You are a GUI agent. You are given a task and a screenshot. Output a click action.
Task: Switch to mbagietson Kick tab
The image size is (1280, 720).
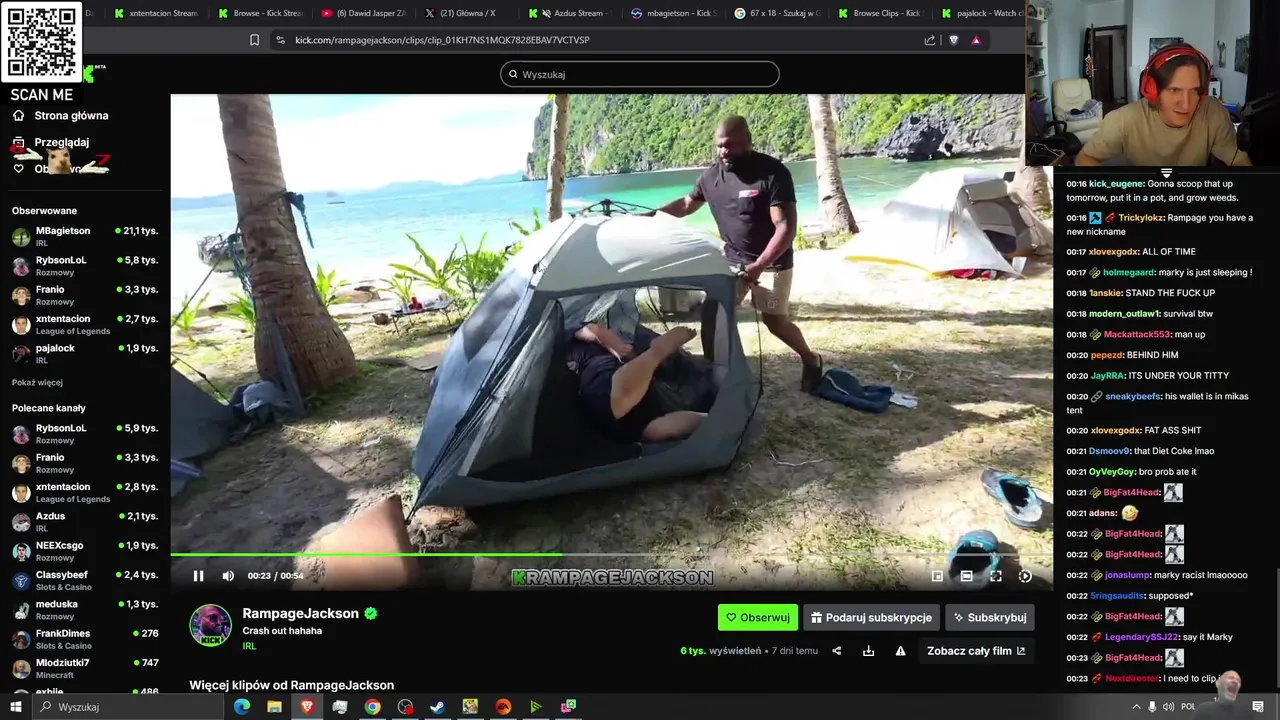tap(672, 13)
